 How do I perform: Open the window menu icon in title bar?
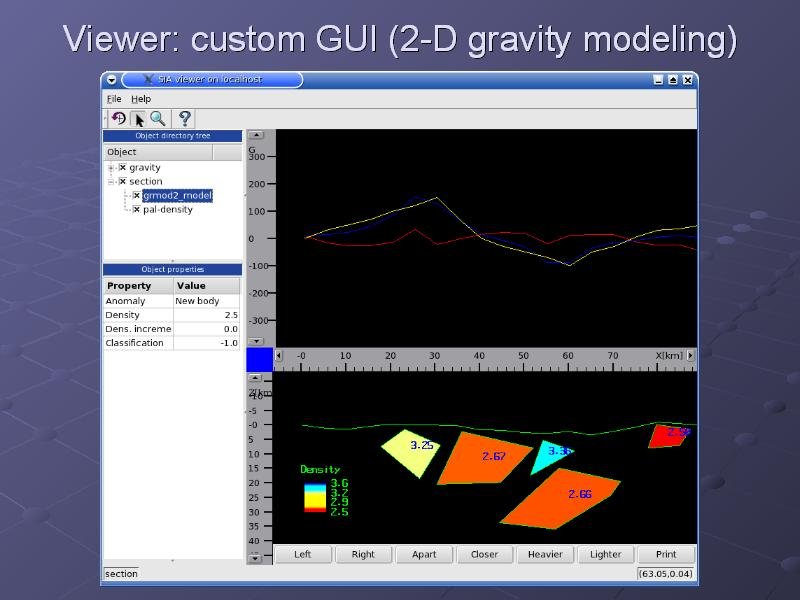click(x=112, y=79)
